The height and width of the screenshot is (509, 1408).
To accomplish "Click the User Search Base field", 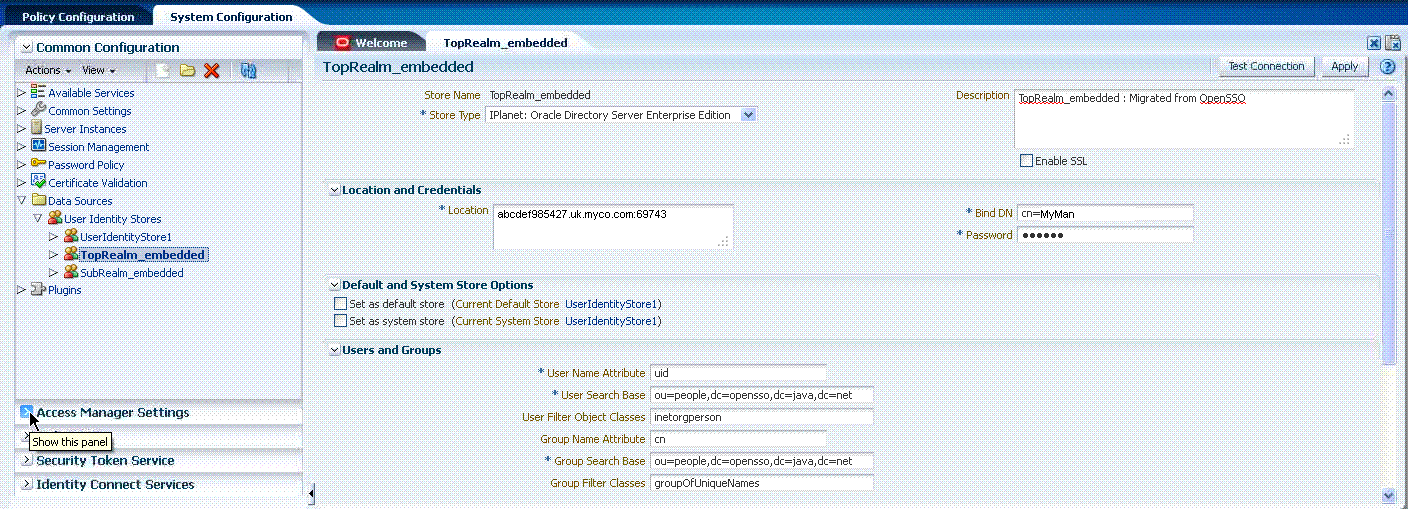I will [x=762, y=395].
